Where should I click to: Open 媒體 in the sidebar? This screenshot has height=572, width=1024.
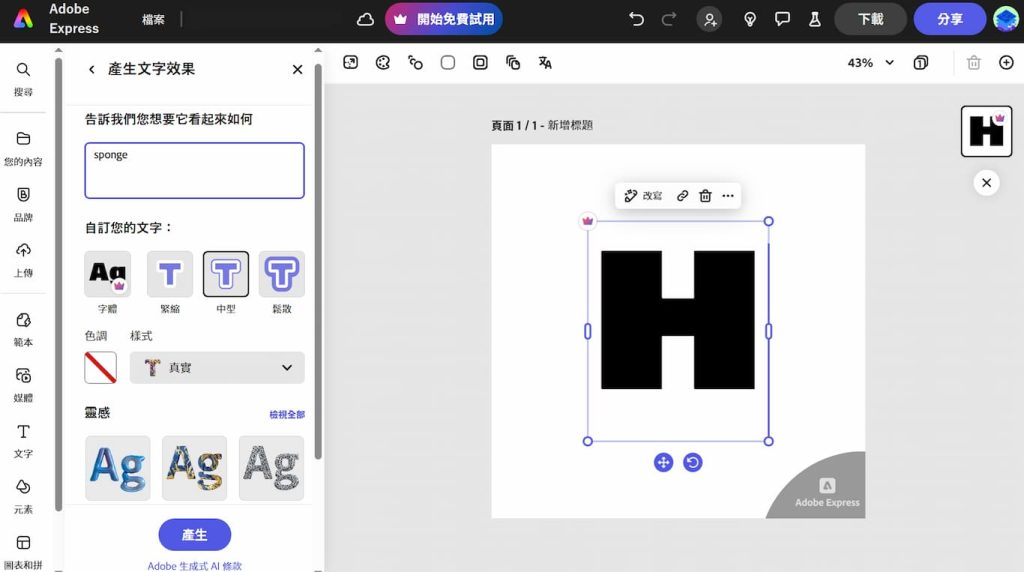pyautogui.click(x=23, y=385)
